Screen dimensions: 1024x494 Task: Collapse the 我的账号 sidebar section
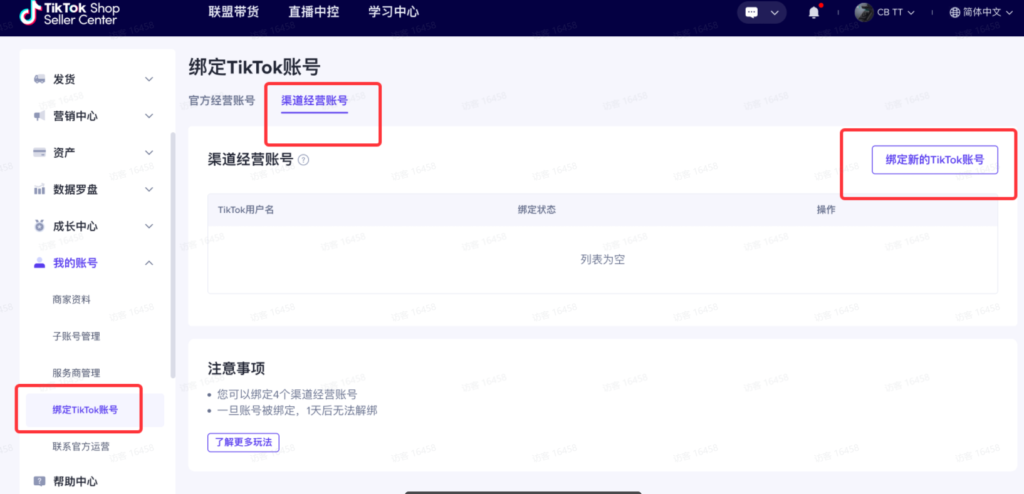[x=149, y=263]
